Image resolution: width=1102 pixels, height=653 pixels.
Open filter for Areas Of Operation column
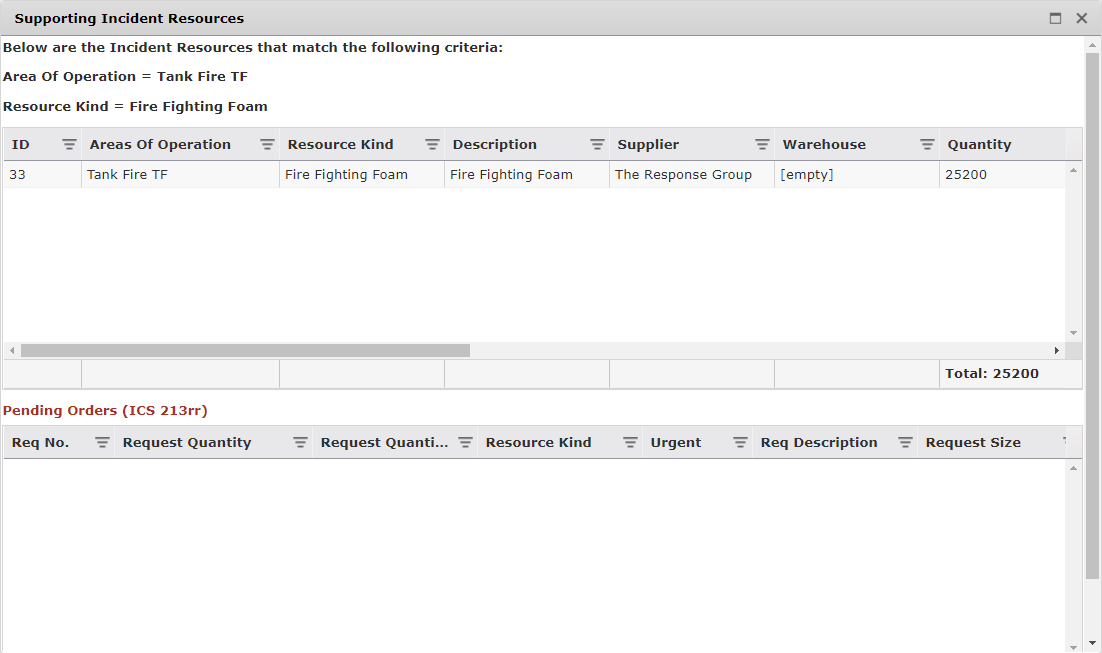(267, 144)
